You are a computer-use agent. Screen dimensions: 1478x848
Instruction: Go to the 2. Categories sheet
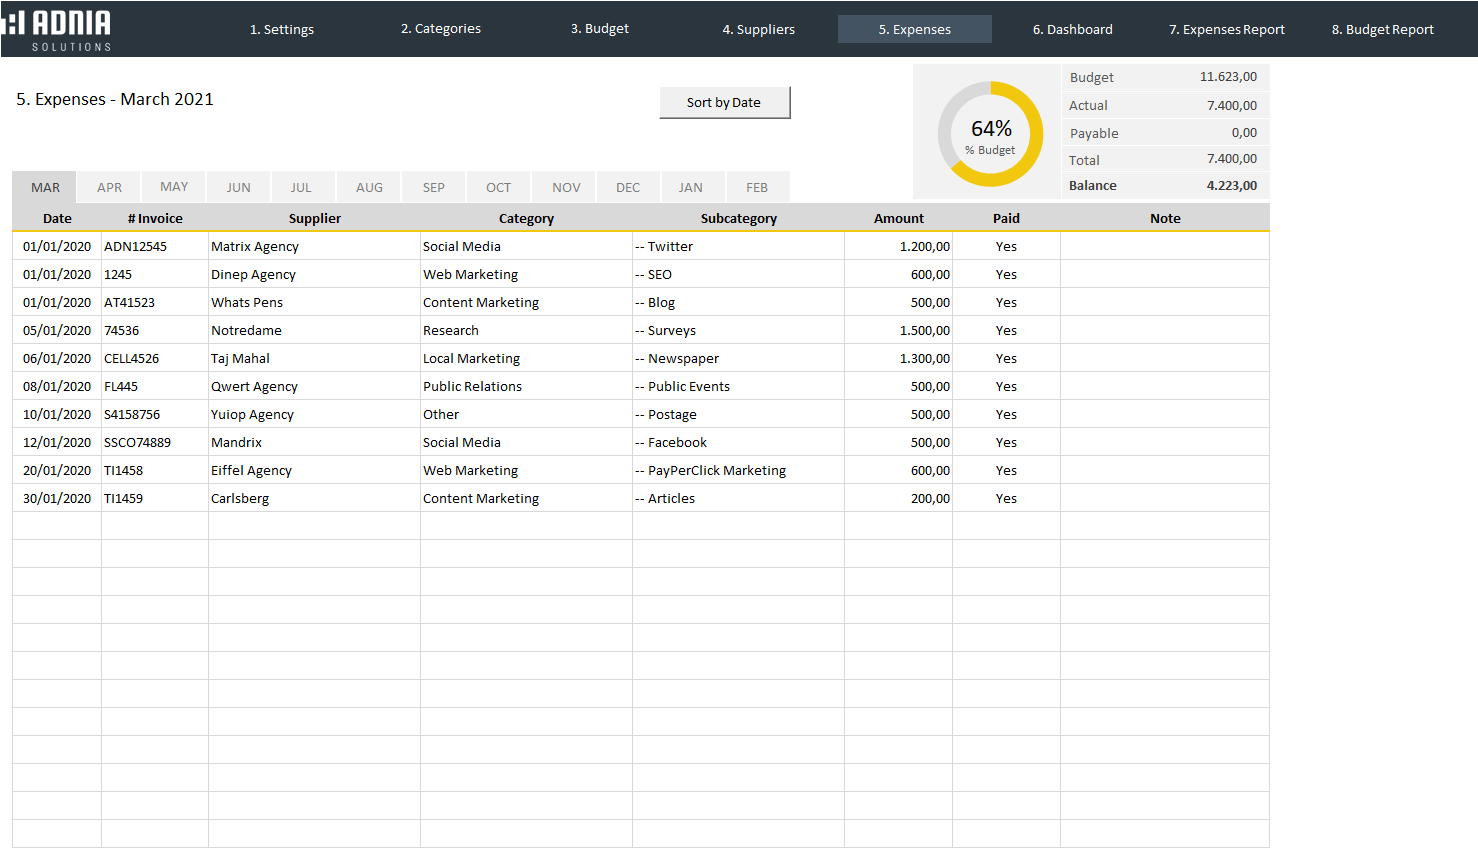pyautogui.click(x=441, y=29)
